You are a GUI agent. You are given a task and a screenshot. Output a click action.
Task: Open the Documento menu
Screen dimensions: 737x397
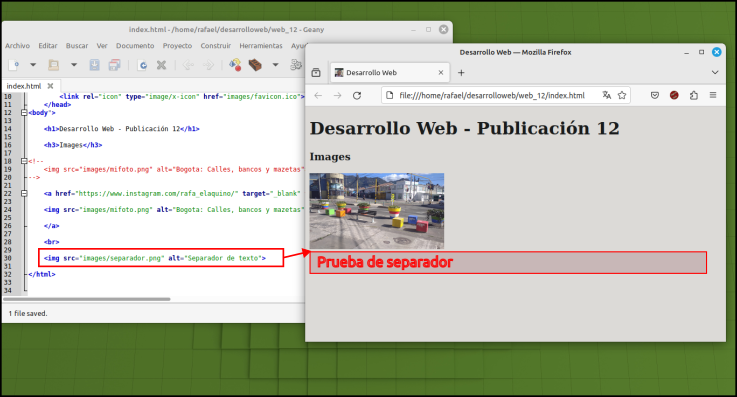[x=135, y=46]
